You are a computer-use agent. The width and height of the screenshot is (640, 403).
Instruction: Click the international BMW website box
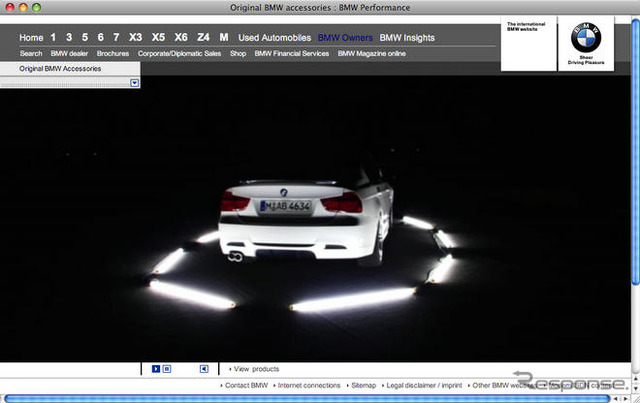pos(529,44)
